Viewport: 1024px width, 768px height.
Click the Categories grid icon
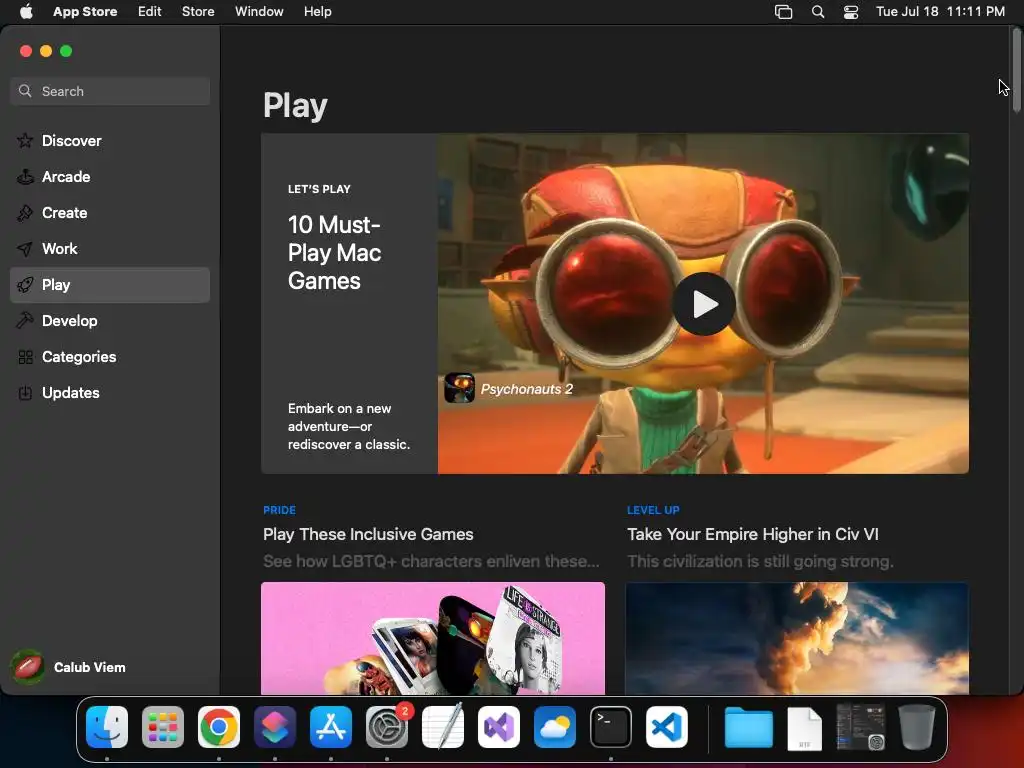tap(25, 357)
